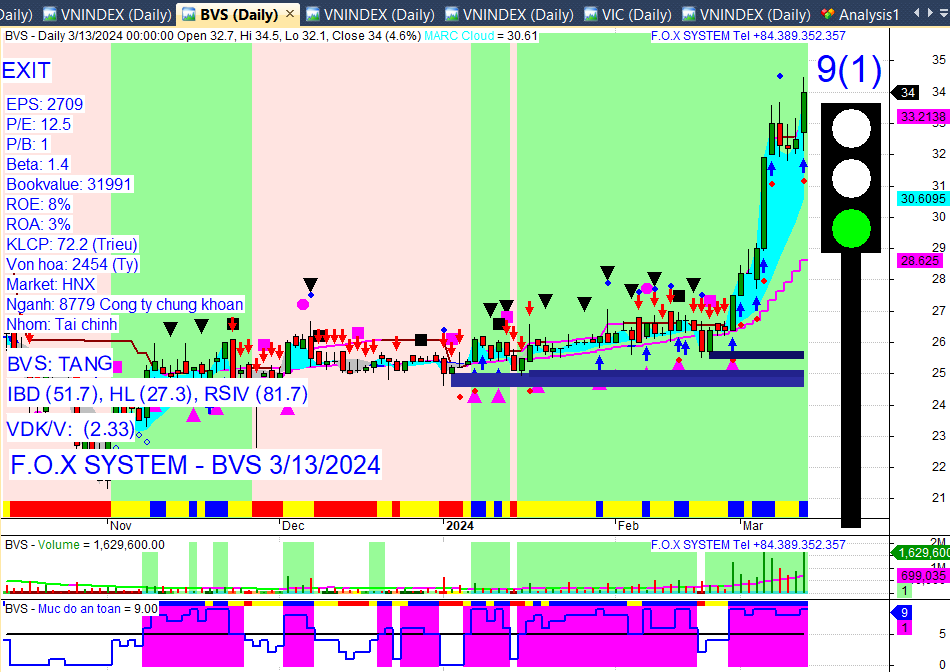Click the colored cubes icon on Analysis1 tab

point(827,14)
